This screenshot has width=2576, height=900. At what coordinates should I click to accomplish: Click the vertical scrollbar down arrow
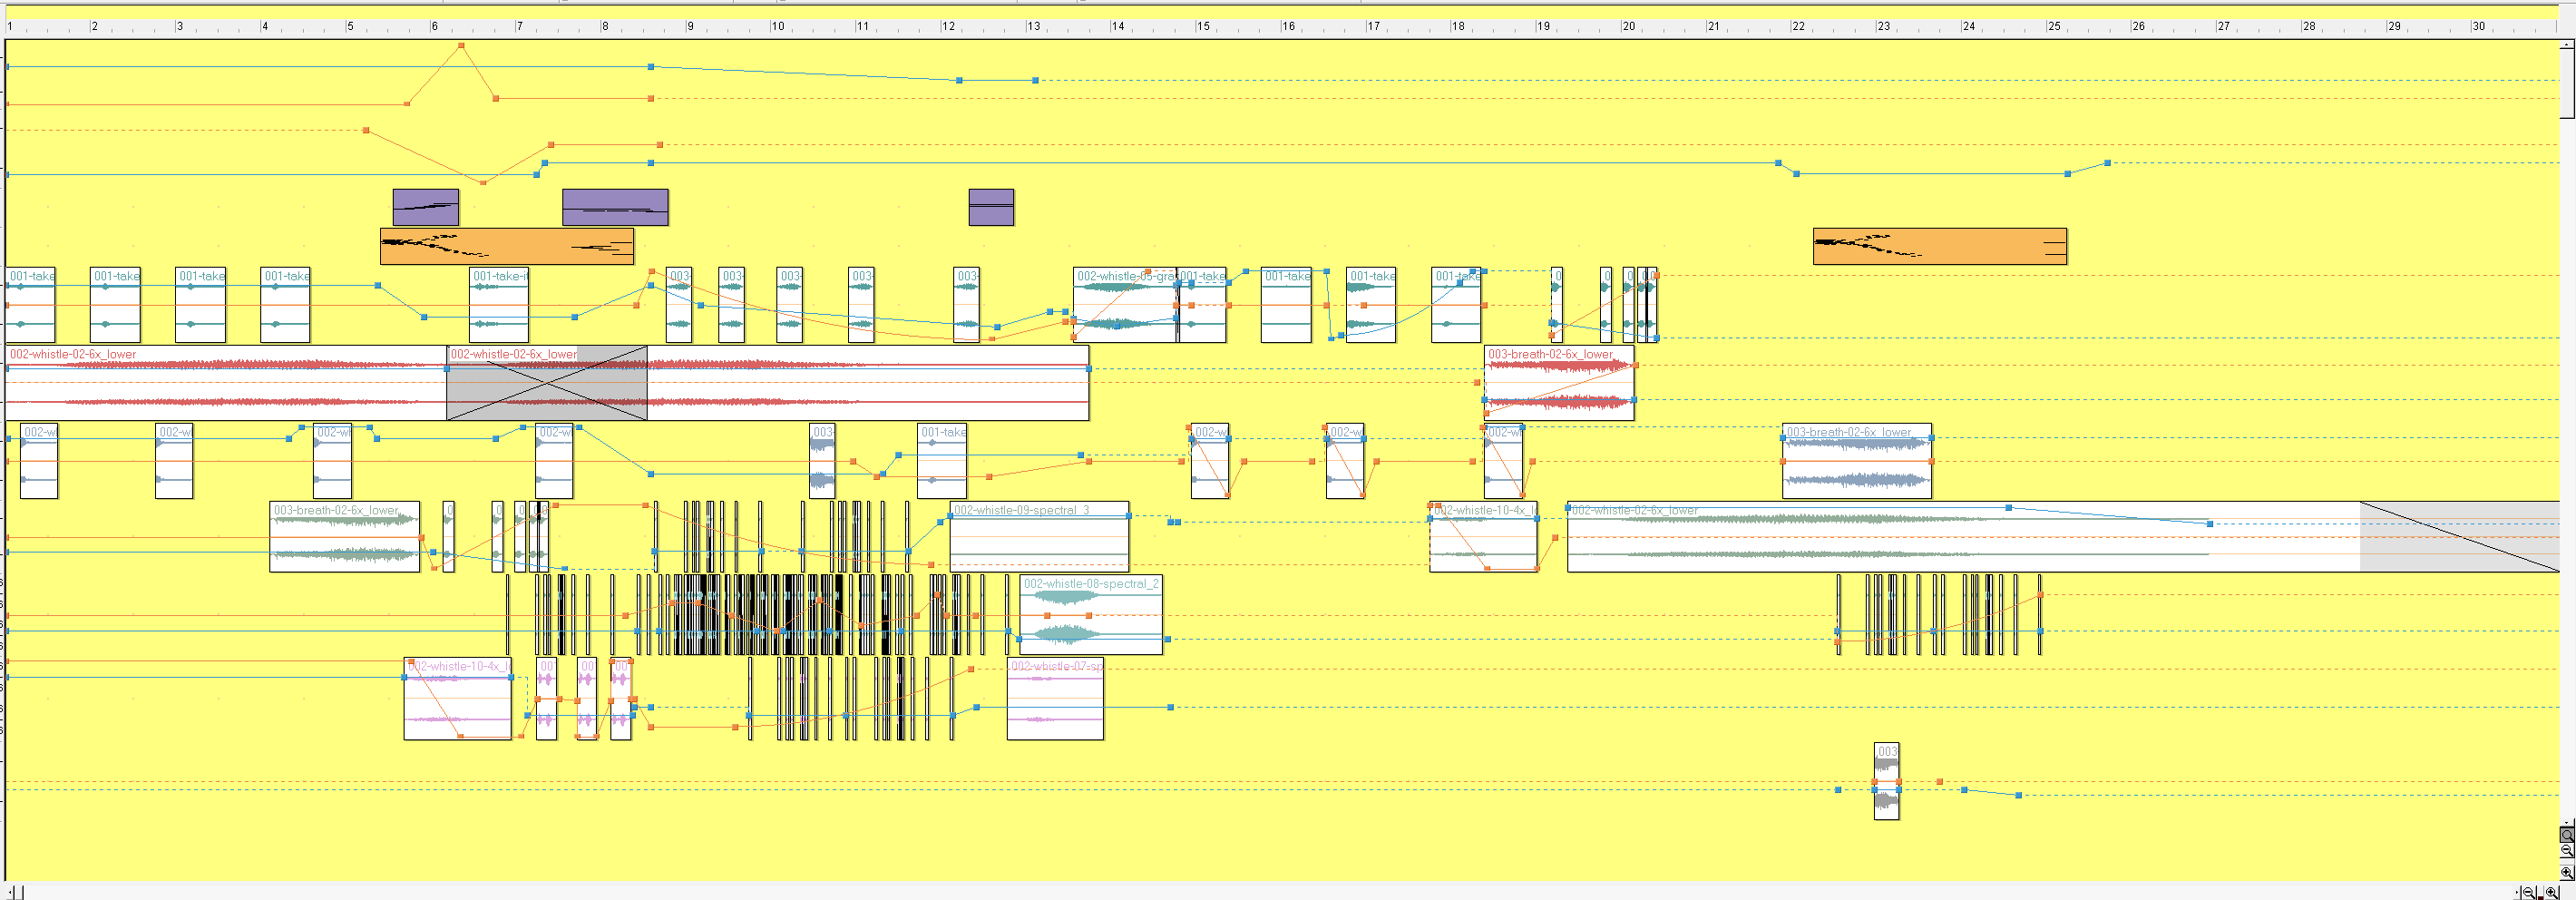2567,821
